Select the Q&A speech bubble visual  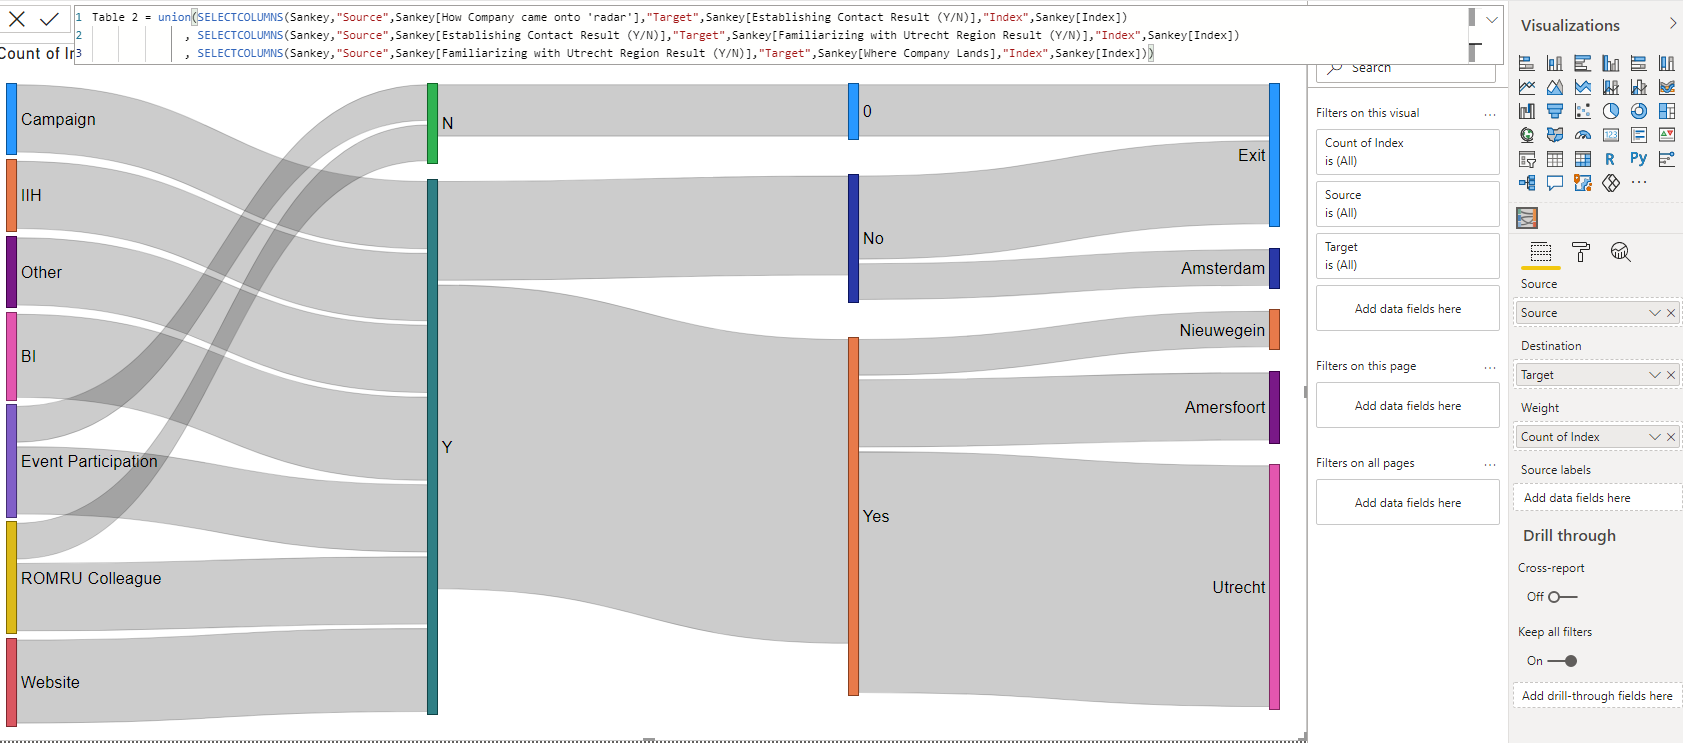1555,183
